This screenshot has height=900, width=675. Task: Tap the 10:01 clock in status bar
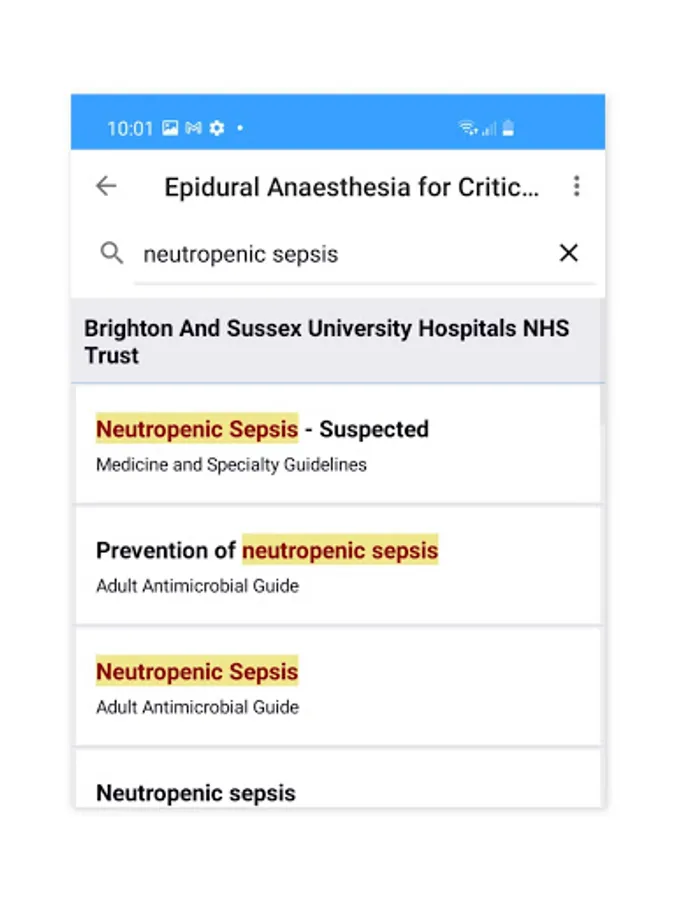tap(130, 128)
